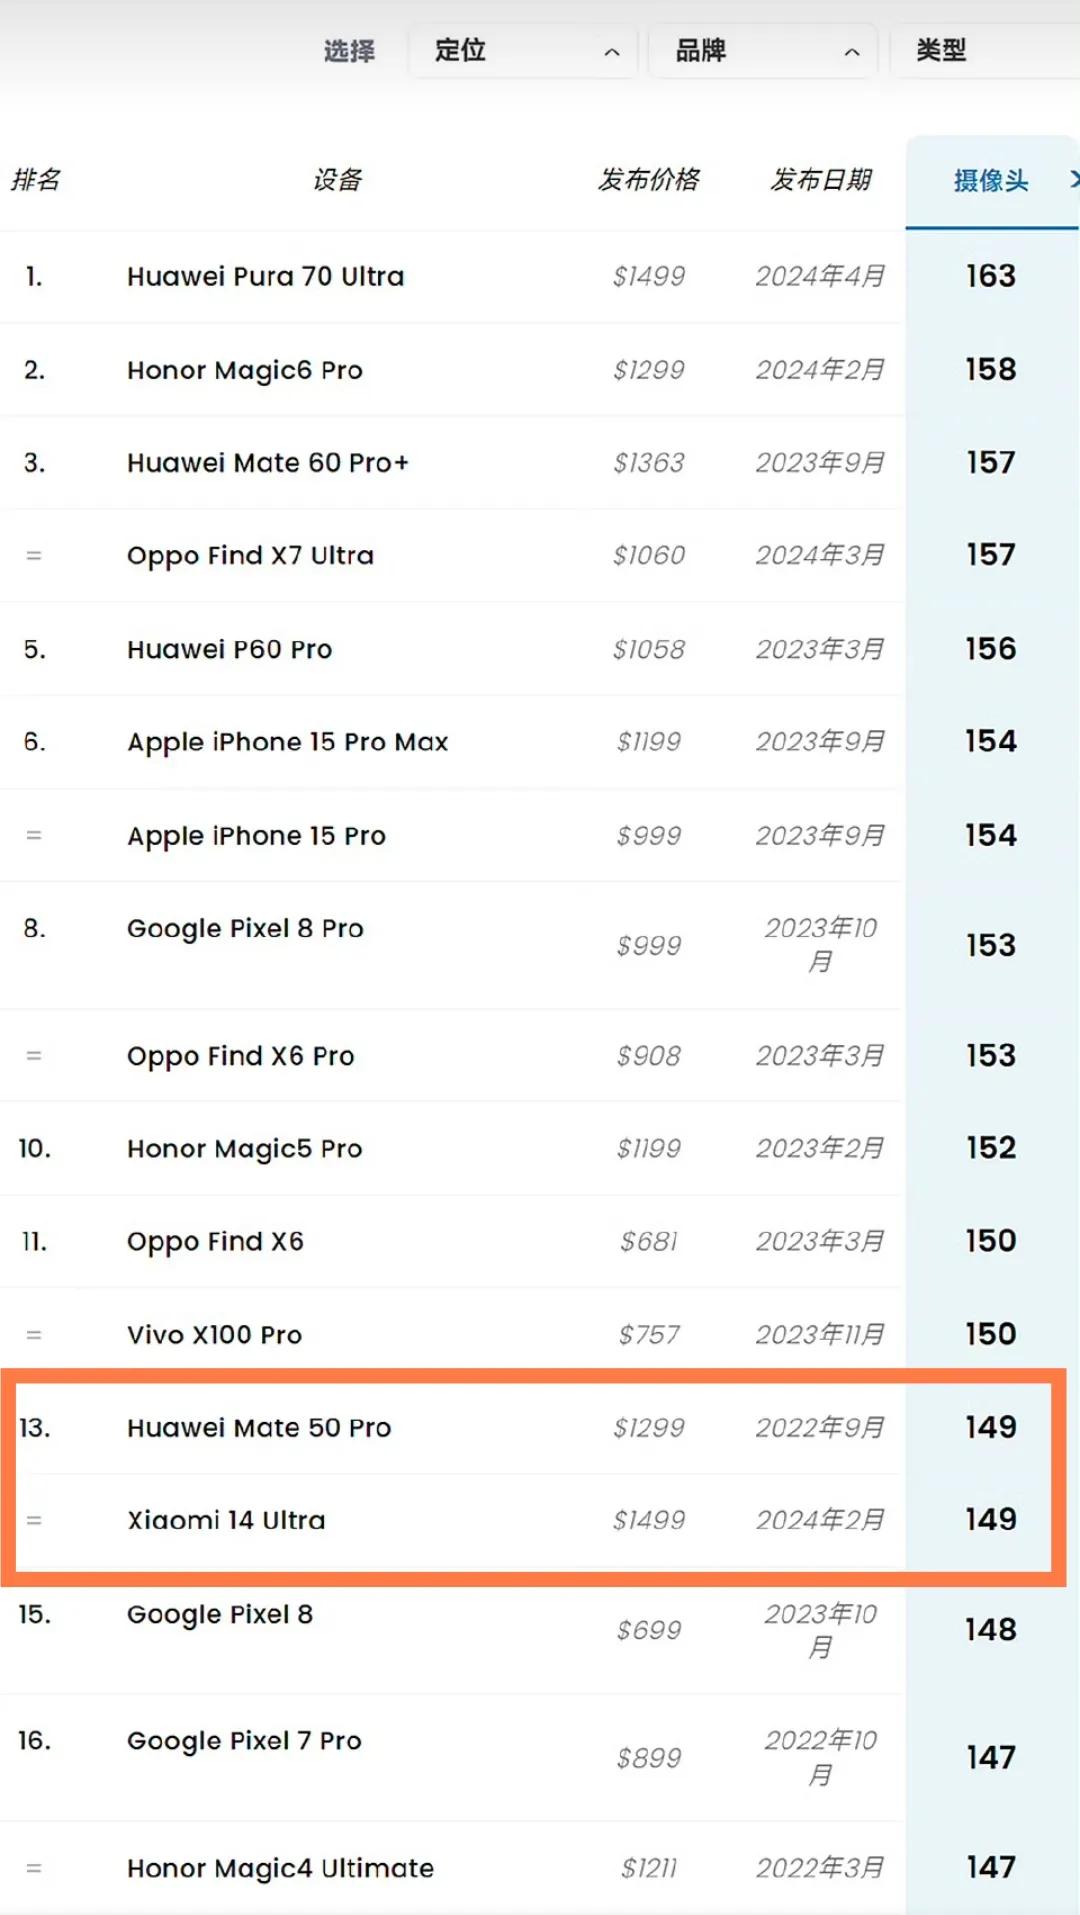Image resolution: width=1080 pixels, height=1915 pixels.
Task: Click the right arrow next to 摄像头
Action: (1073, 180)
